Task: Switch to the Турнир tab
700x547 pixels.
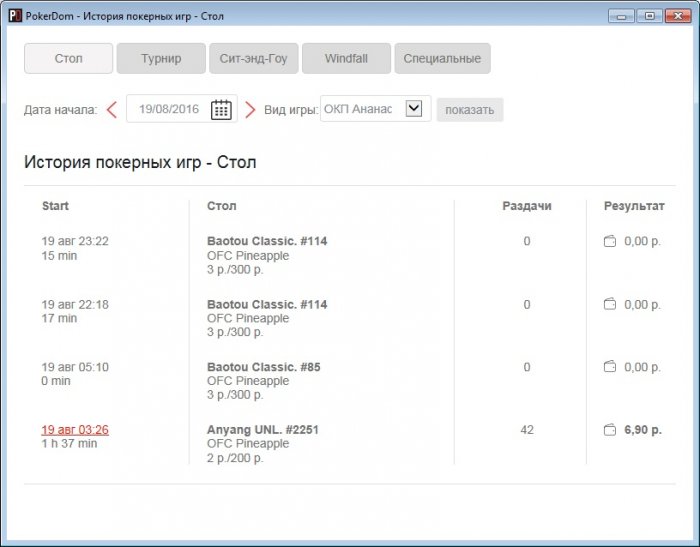Action: 161,59
